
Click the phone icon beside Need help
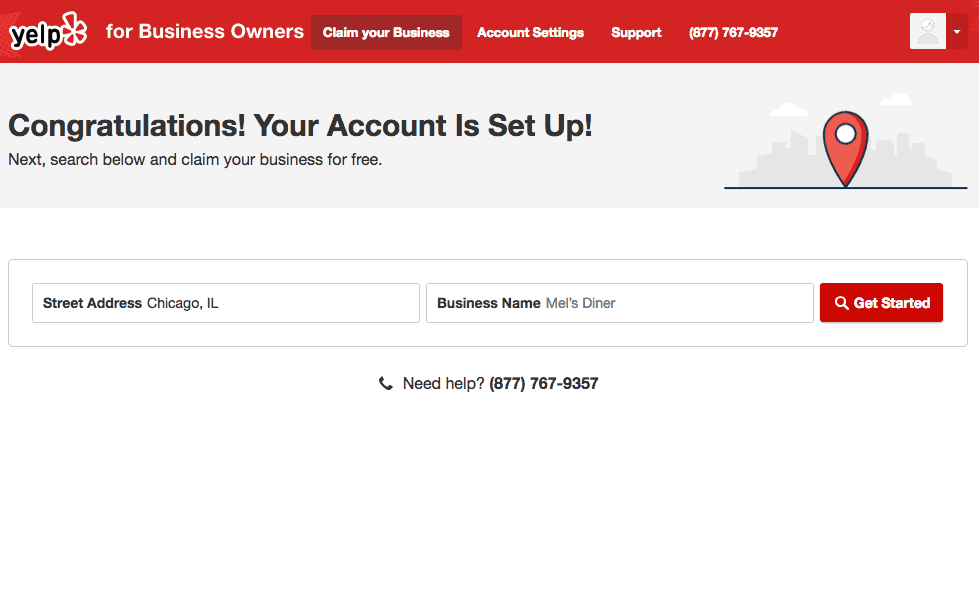pyautogui.click(x=386, y=383)
